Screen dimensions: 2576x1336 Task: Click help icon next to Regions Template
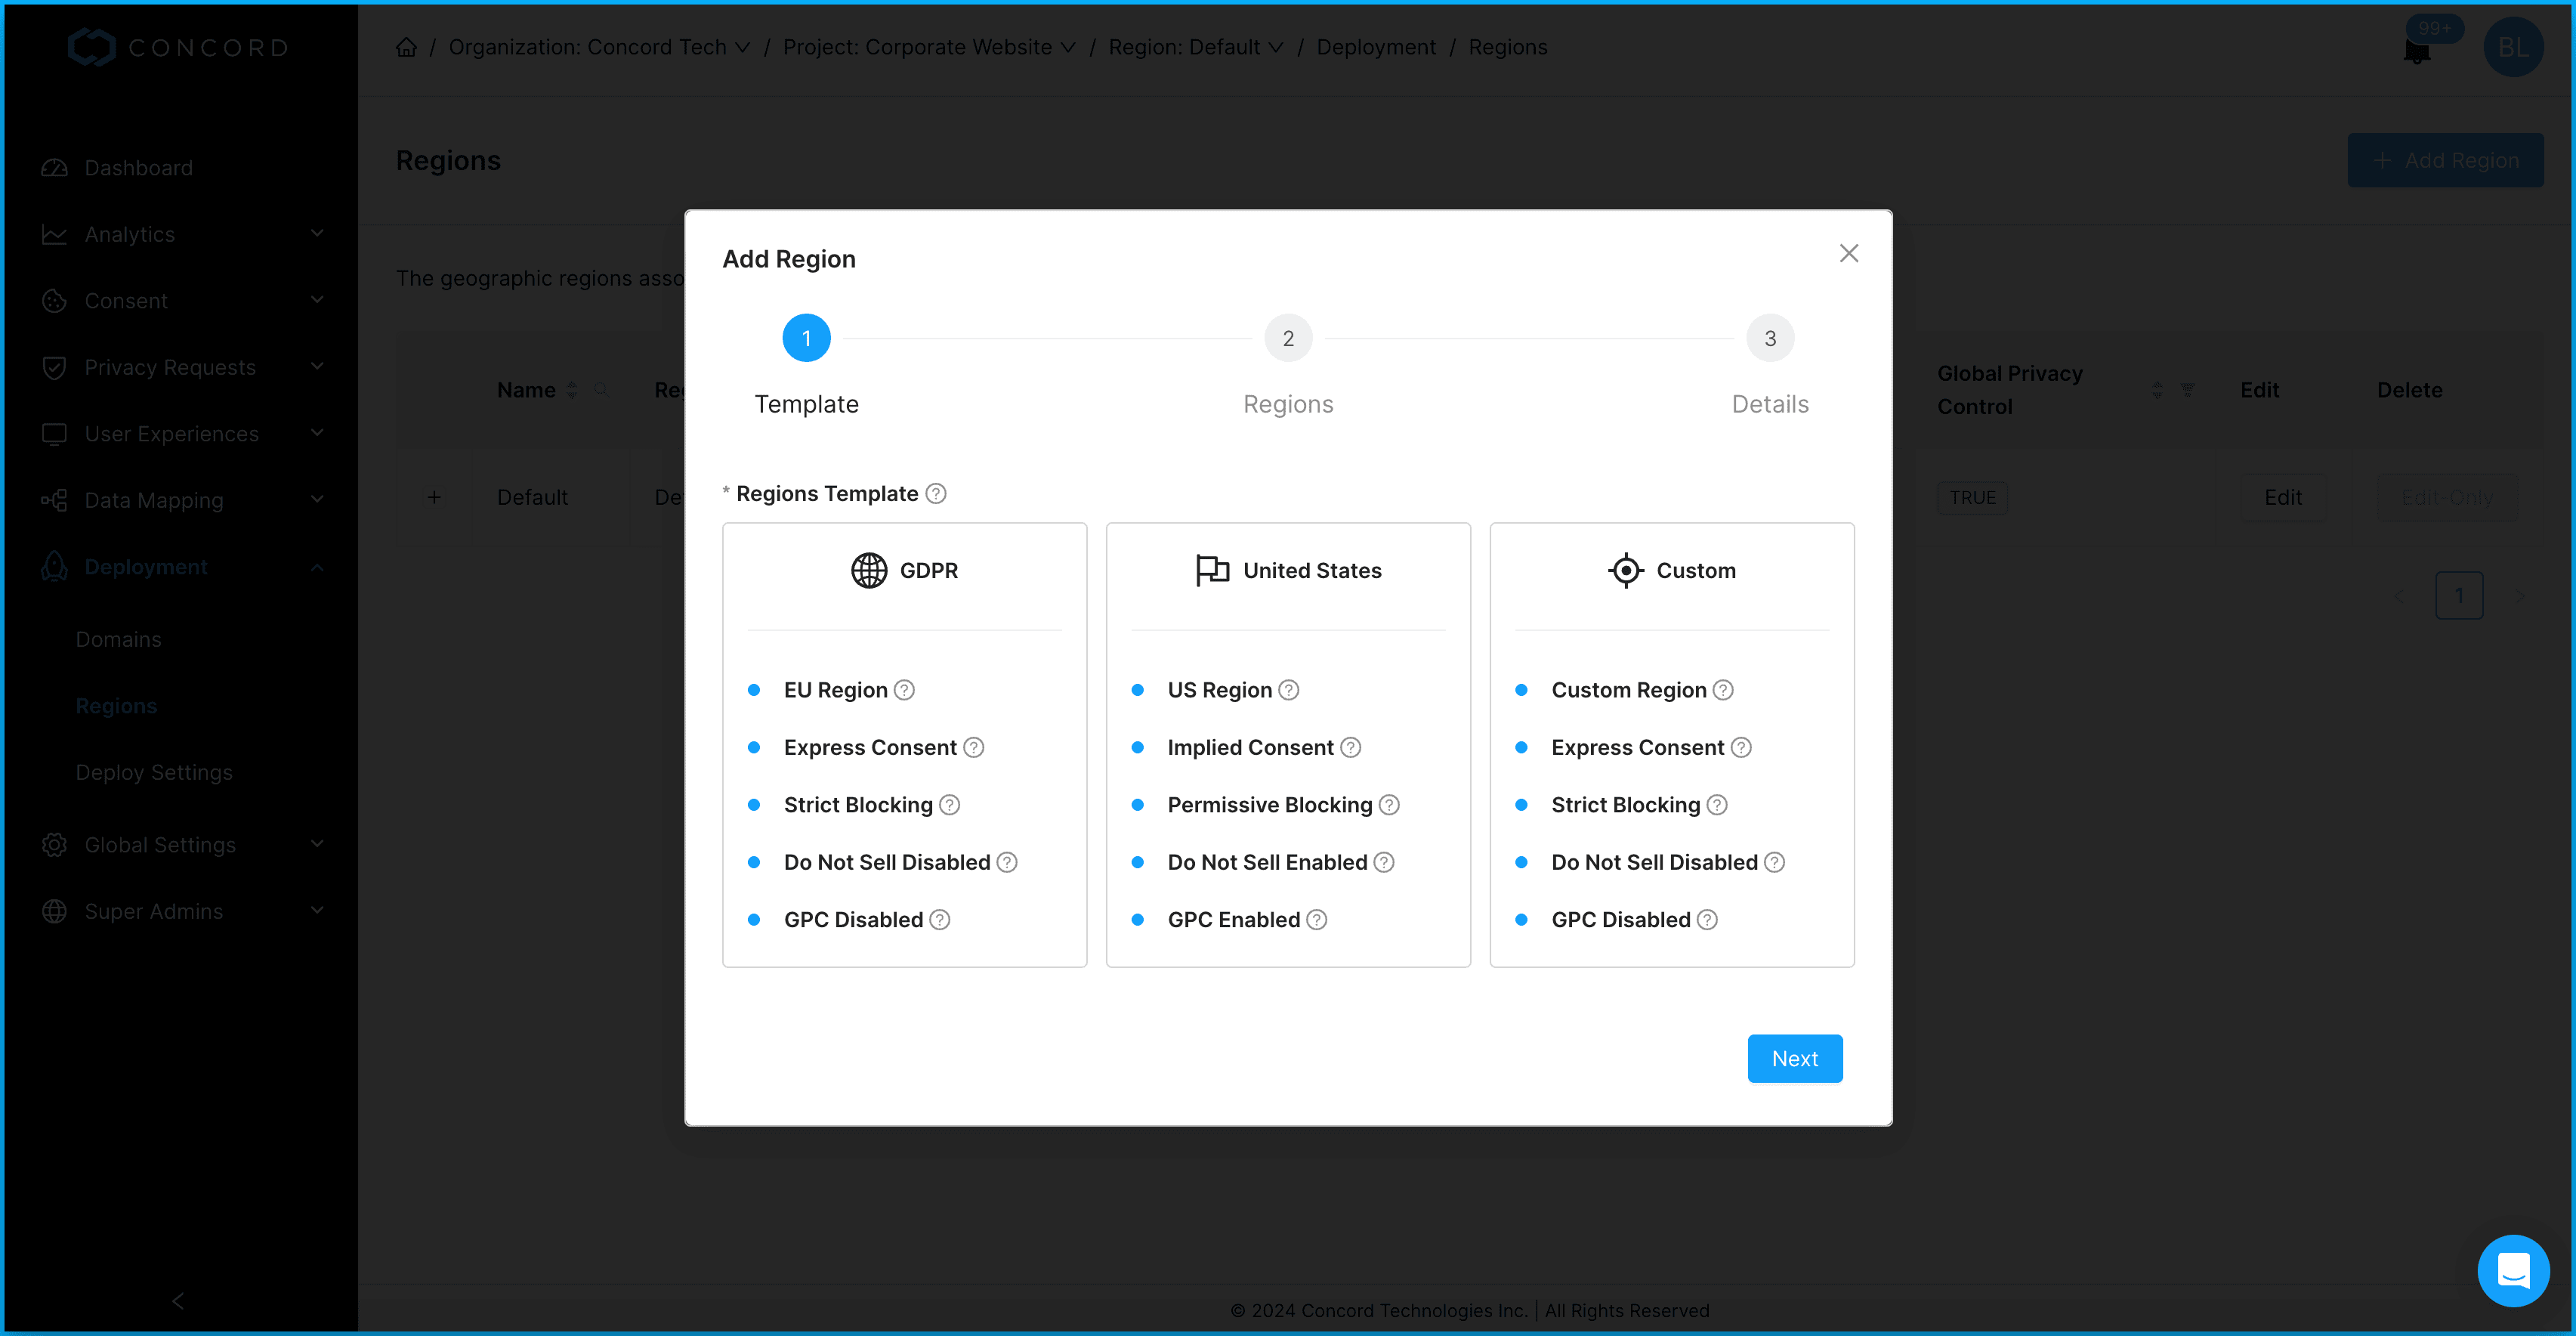pos(936,494)
